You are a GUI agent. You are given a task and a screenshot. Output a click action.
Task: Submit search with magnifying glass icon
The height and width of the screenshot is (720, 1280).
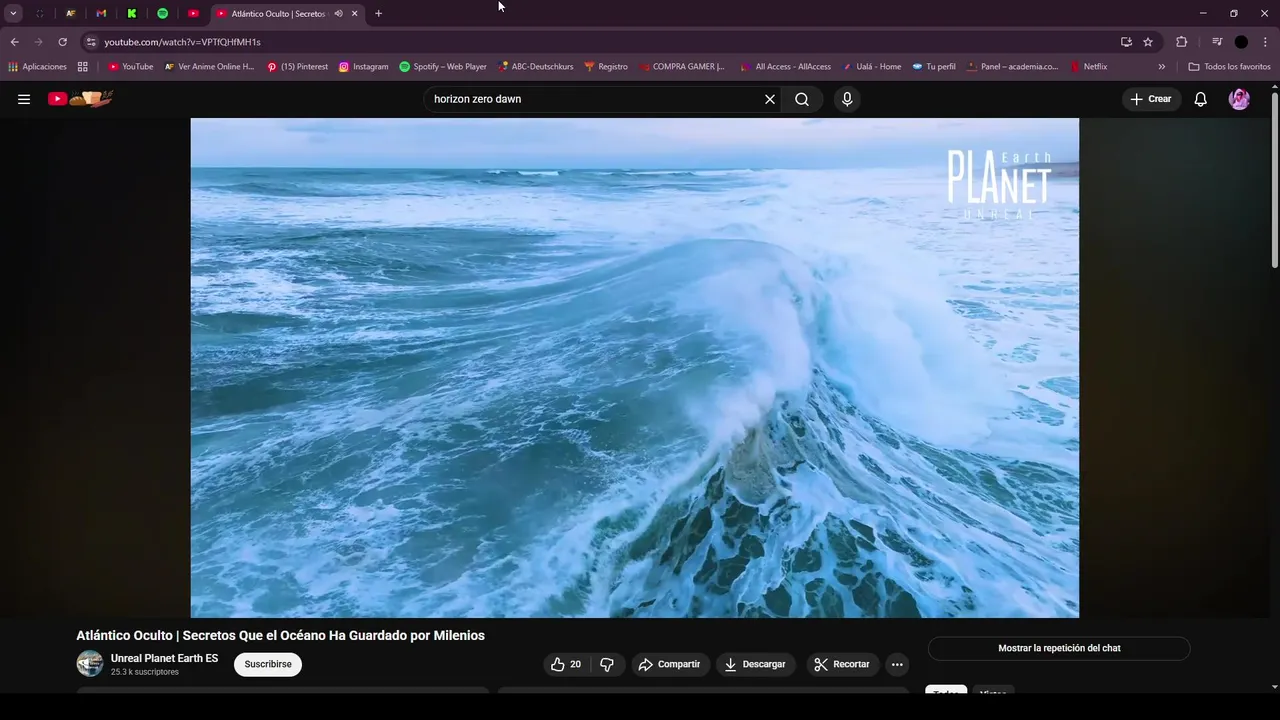pyautogui.click(x=802, y=99)
